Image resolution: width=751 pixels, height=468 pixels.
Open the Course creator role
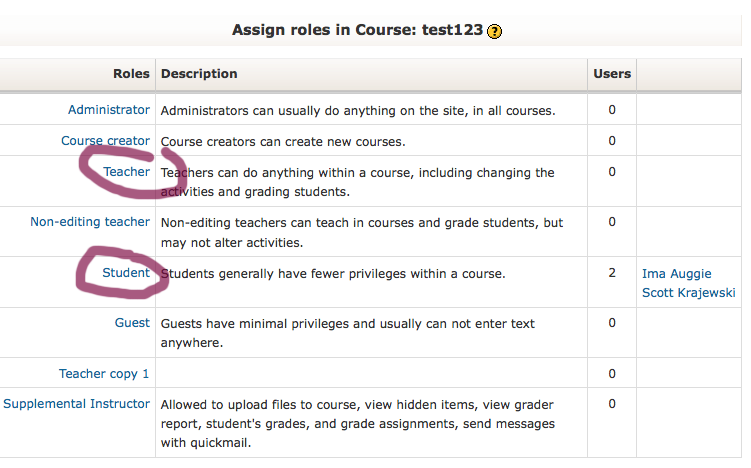click(105, 141)
